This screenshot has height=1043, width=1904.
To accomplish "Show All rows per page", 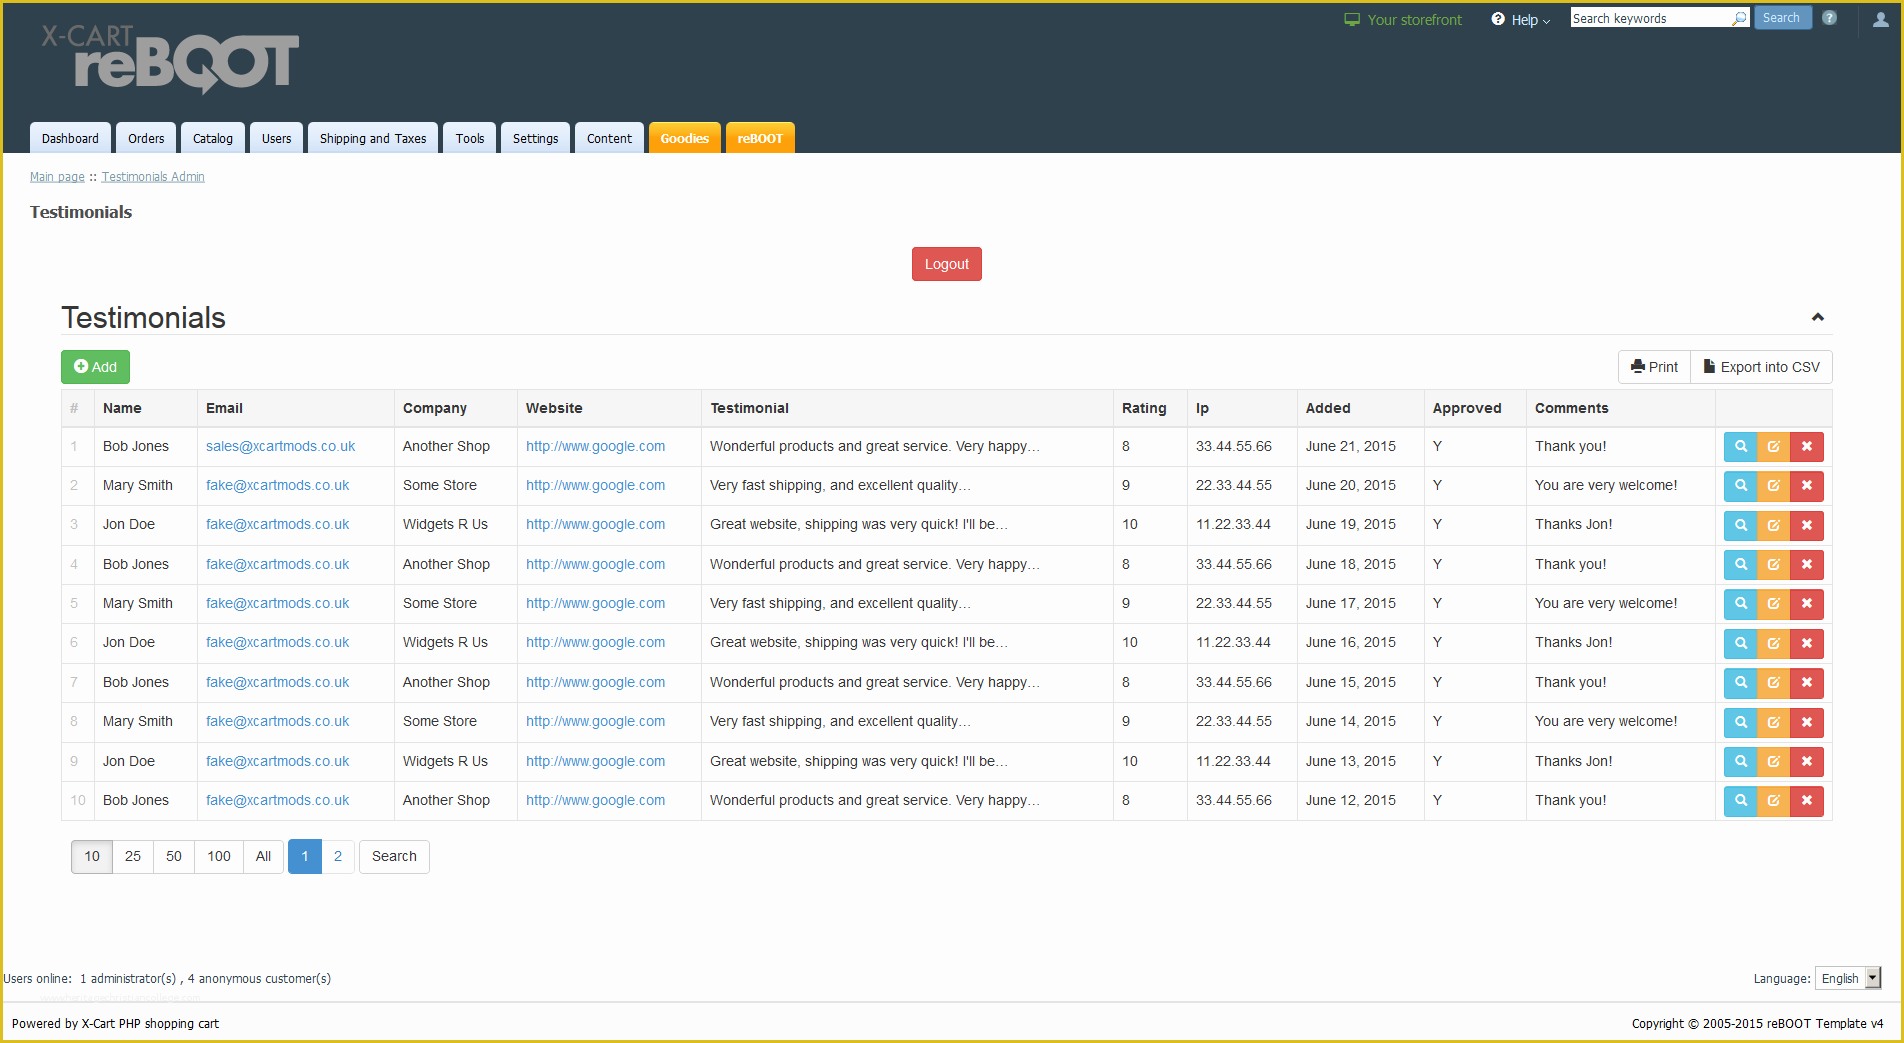I will tap(263, 856).
